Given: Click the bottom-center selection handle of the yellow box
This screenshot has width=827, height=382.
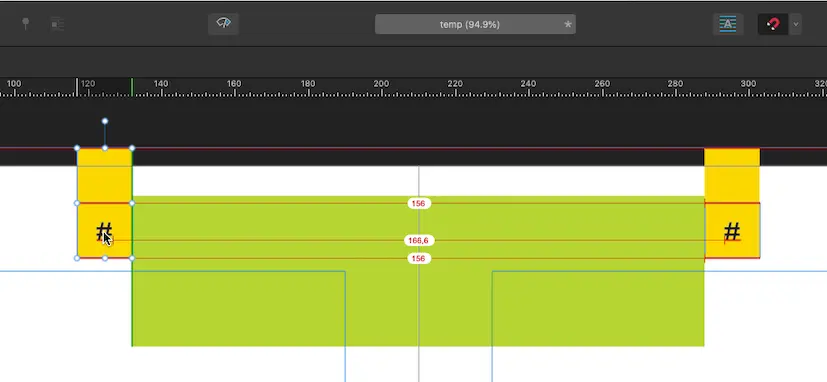Looking at the screenshot, I should [105, 258].
